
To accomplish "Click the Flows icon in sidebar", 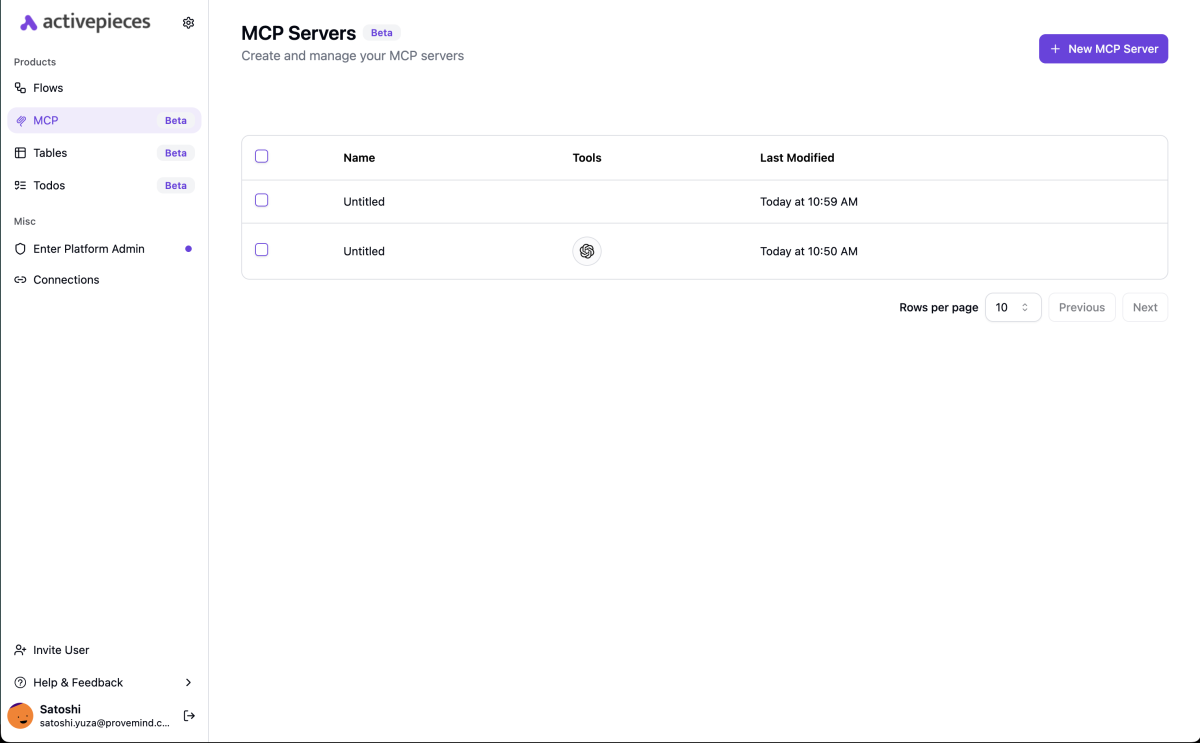I will pyautogui.click(x=20, y=88).
